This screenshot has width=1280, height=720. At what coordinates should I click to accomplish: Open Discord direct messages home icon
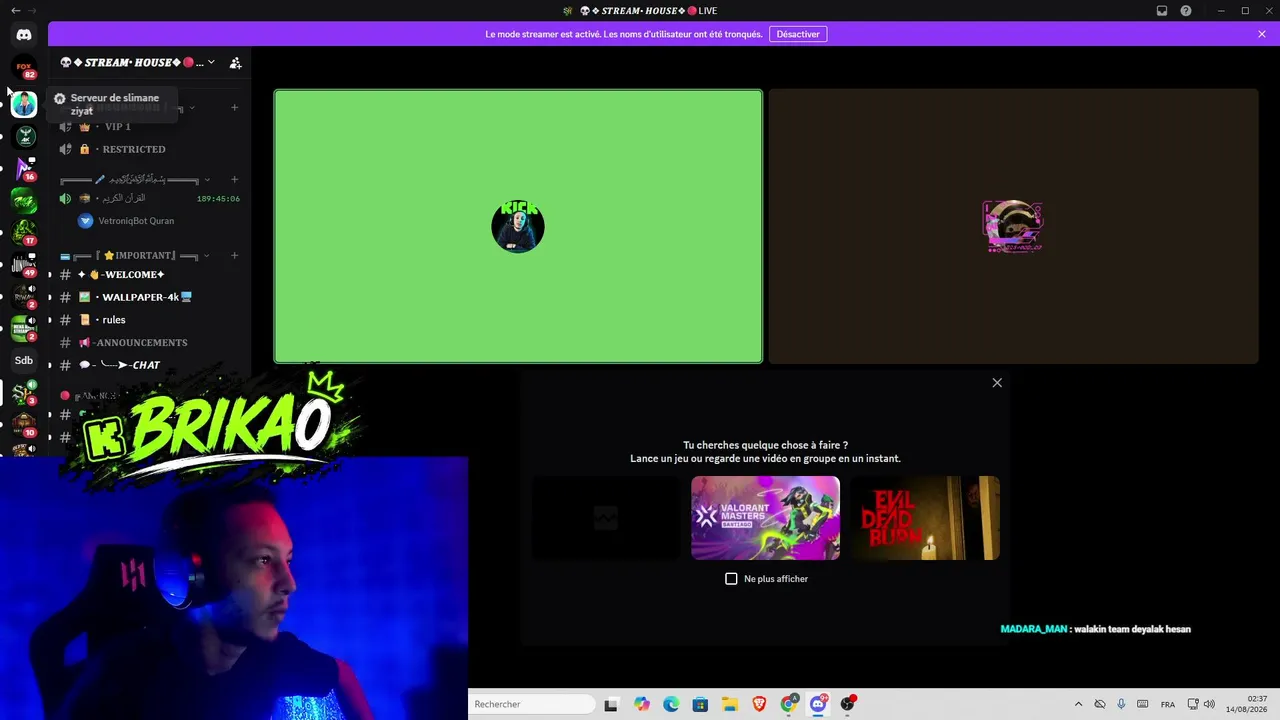[24, 35]
